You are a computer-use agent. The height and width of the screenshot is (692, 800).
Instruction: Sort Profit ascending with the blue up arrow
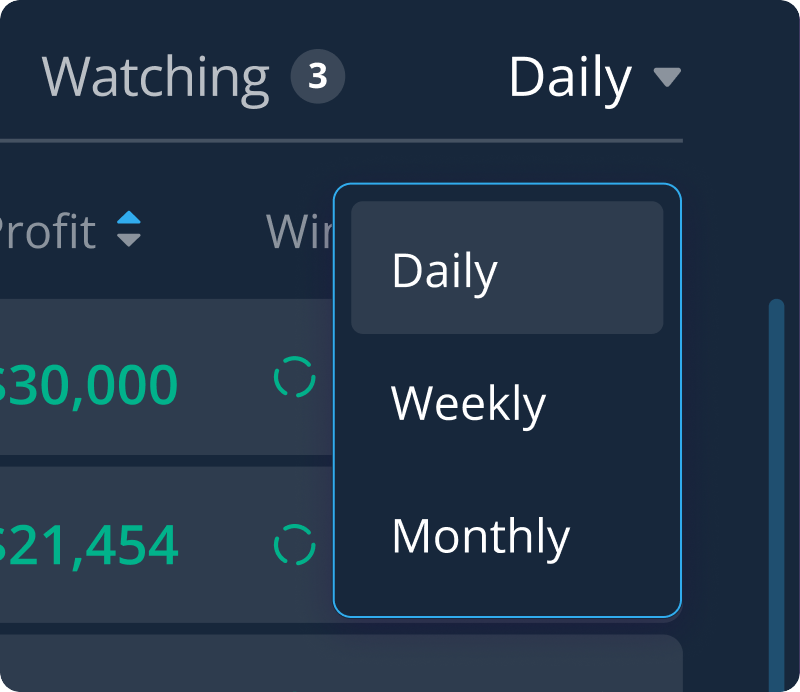(129, 218)
